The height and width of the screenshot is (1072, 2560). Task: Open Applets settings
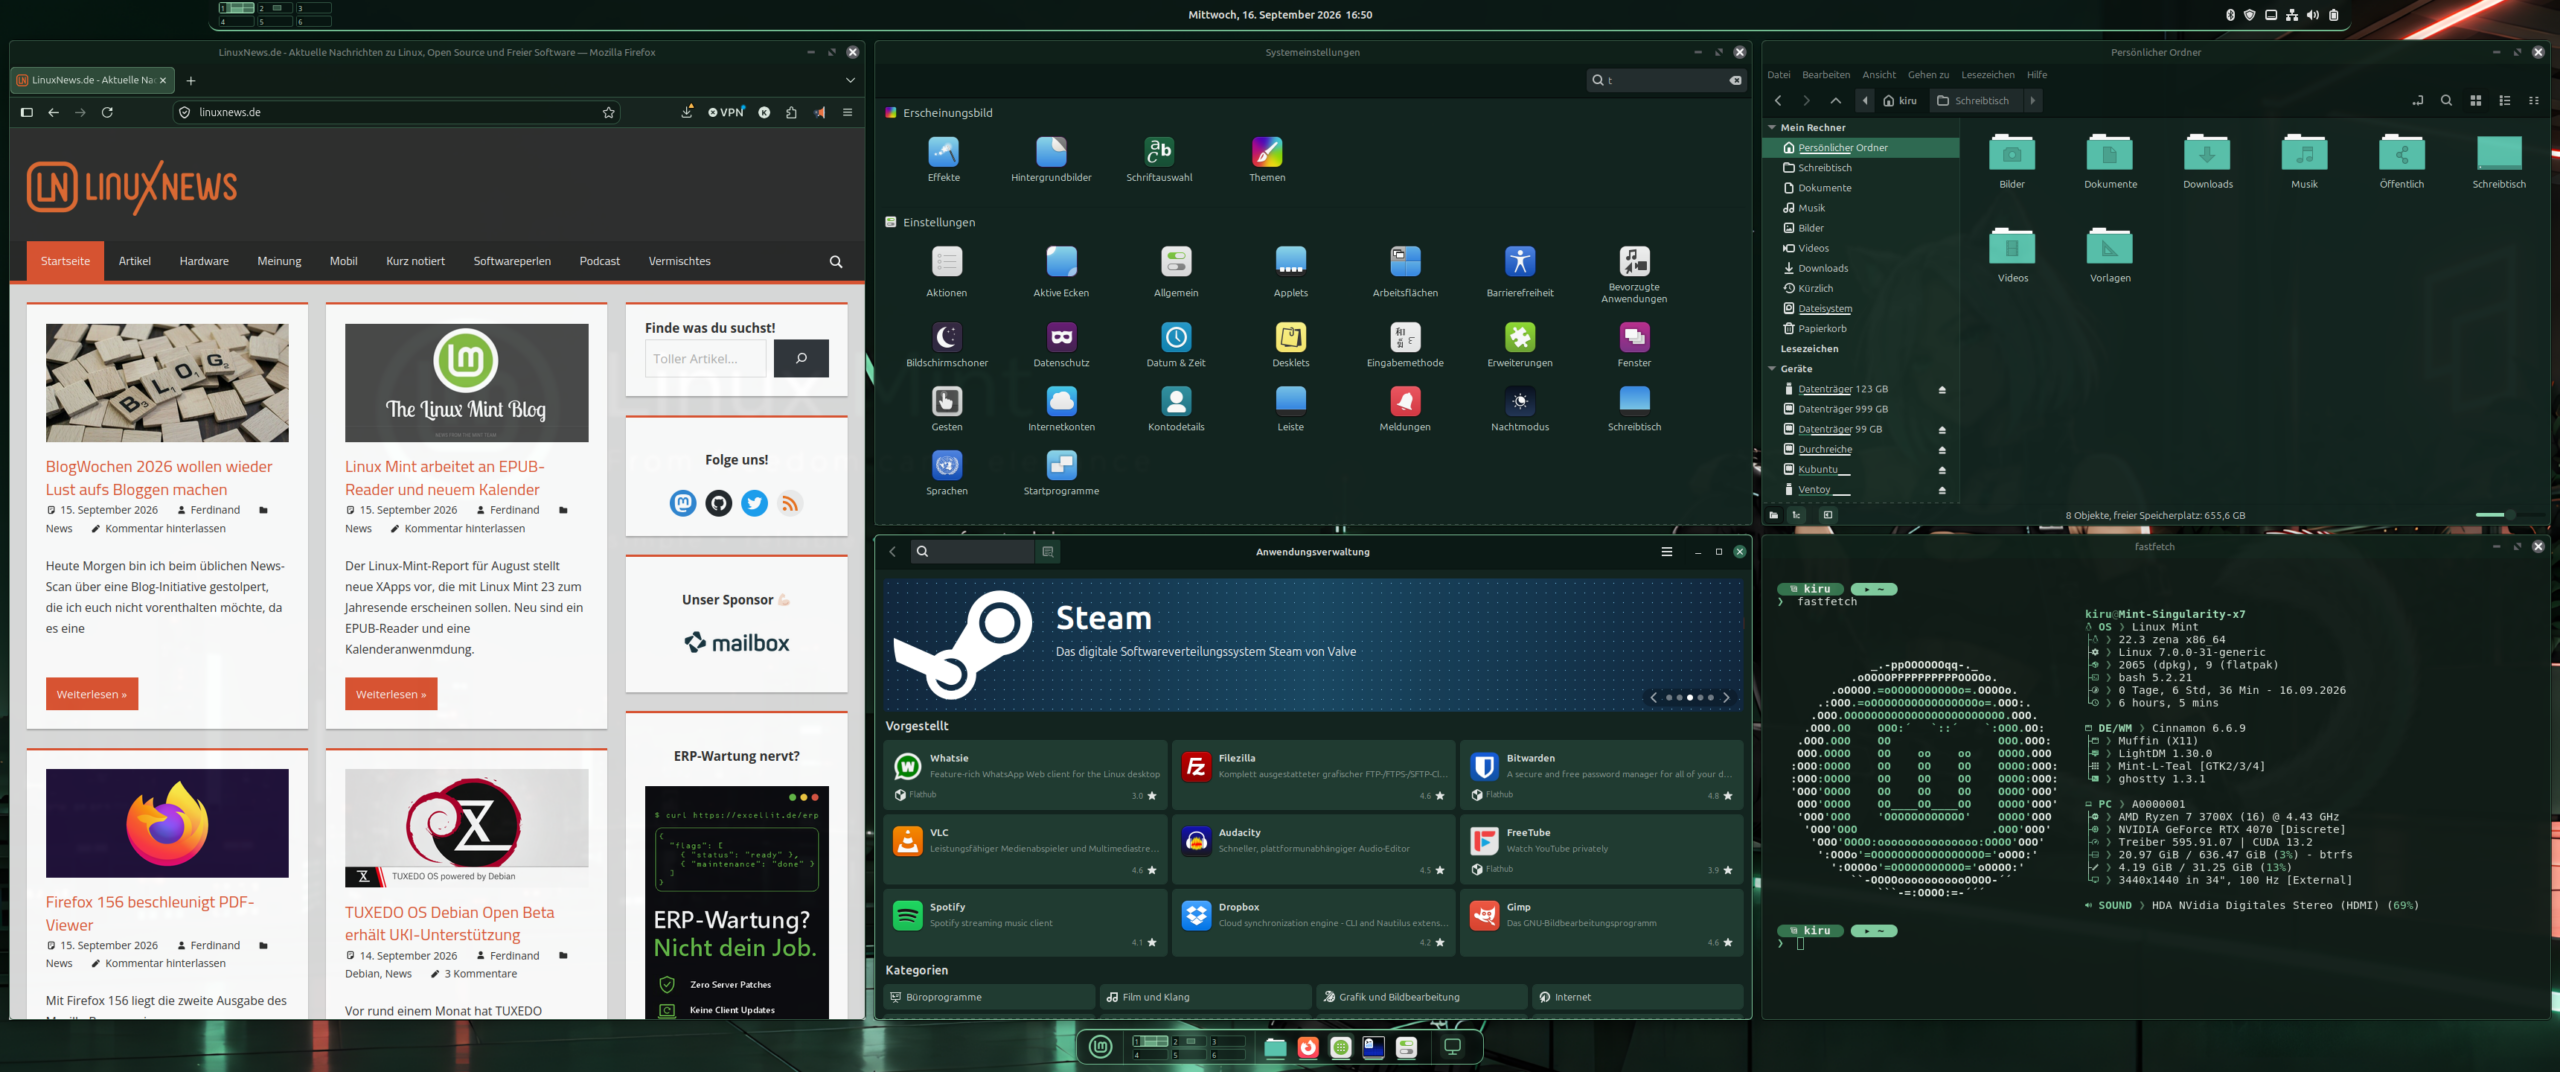point(1290,272)
